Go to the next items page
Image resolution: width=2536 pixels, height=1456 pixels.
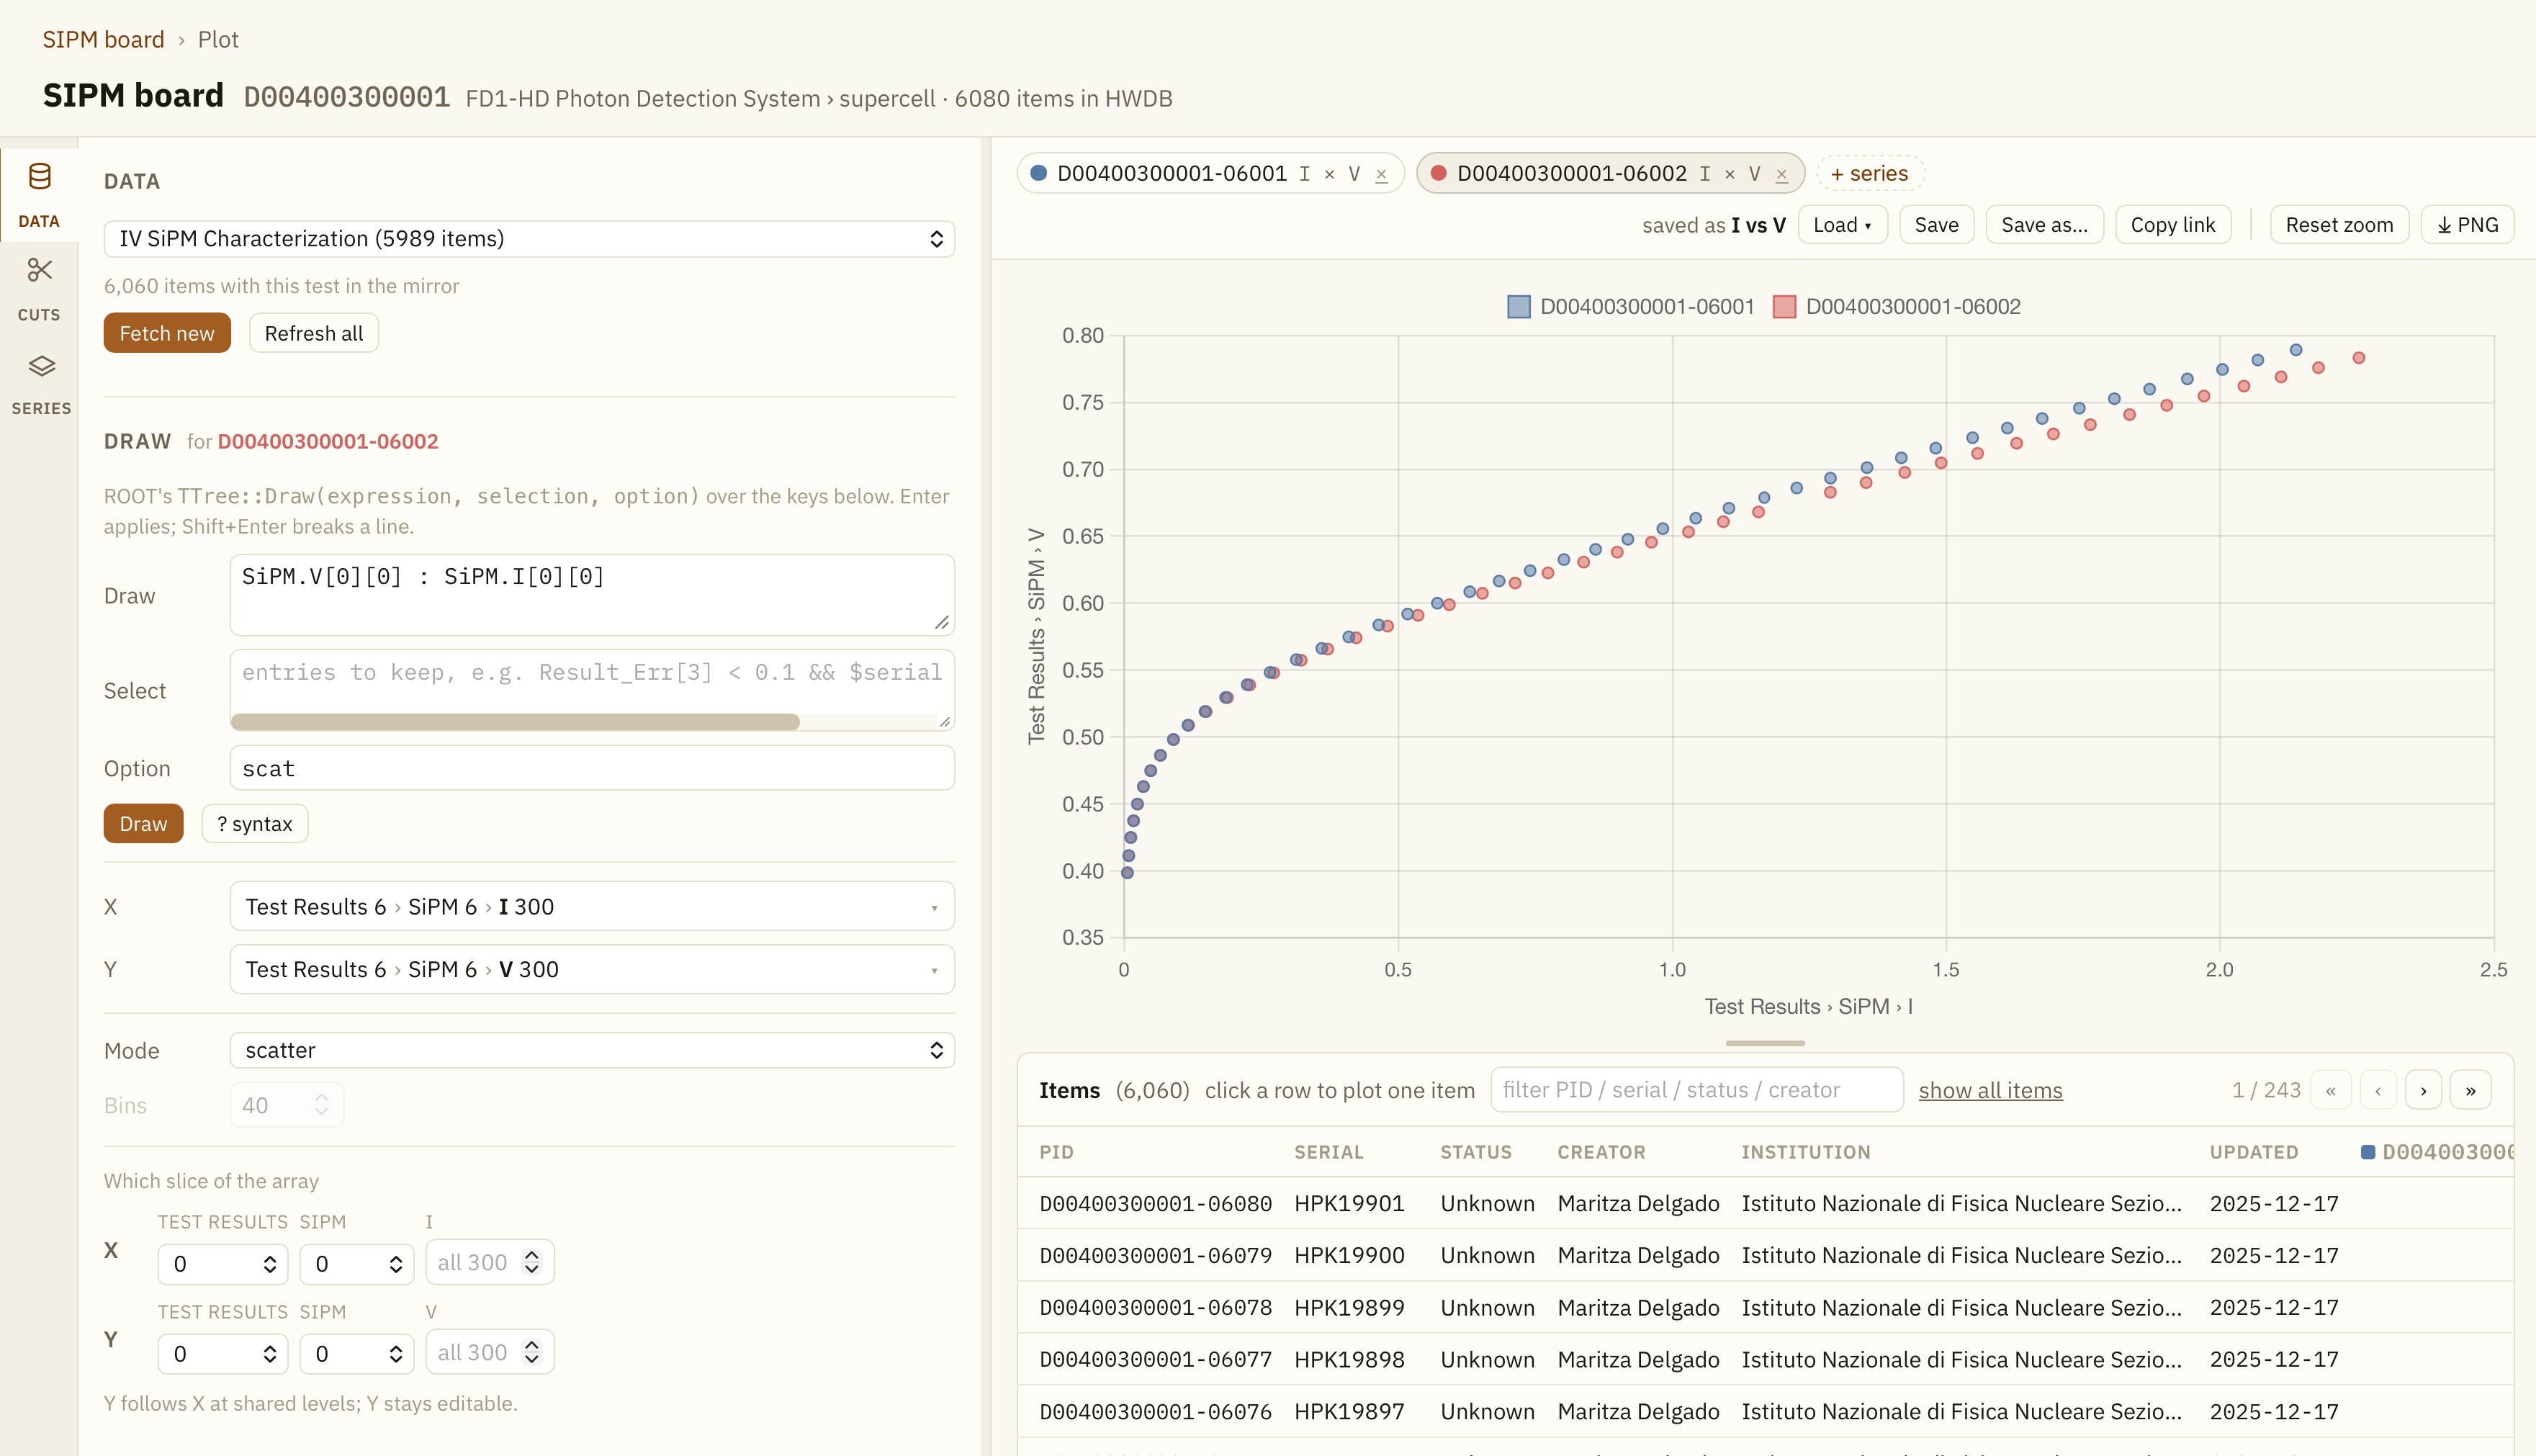click(2423, 1090)
